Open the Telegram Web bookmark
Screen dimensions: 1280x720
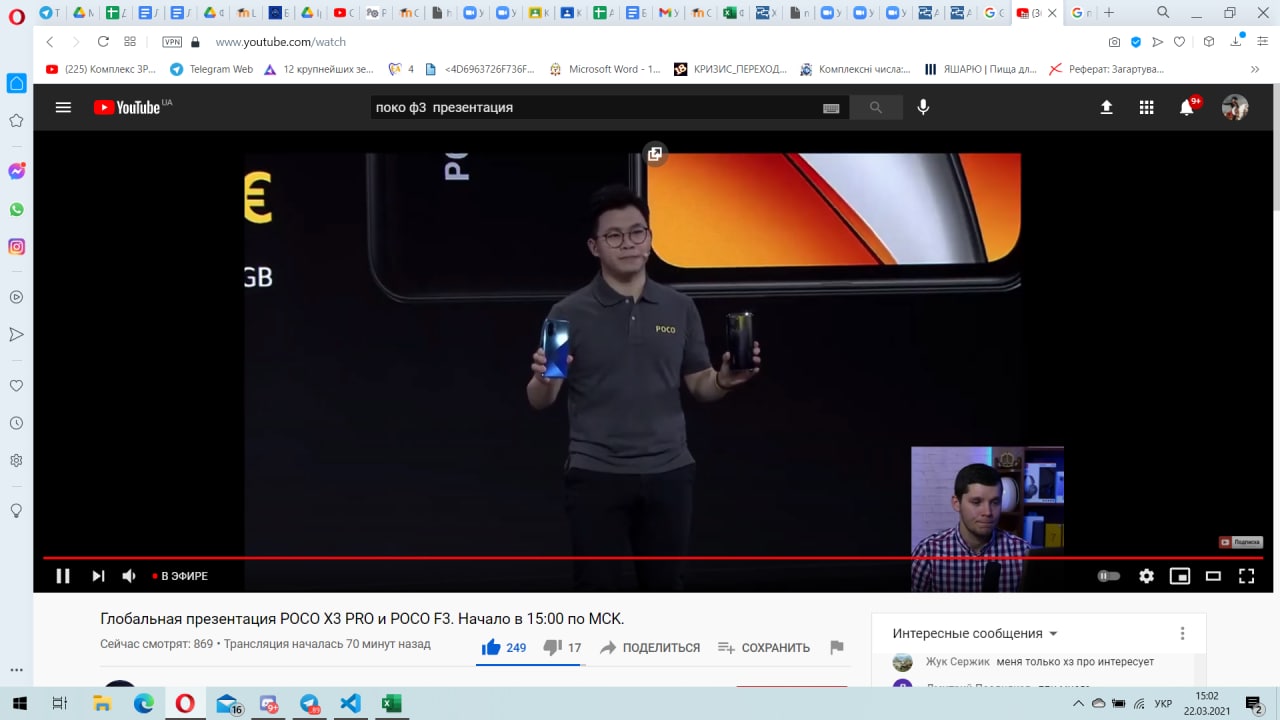(211, 69)
